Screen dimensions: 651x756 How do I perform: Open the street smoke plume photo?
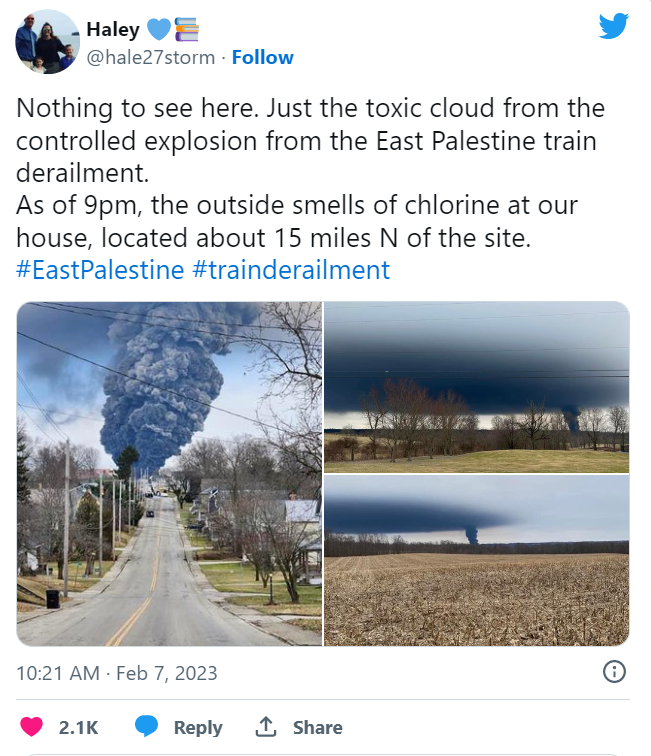point(169,473)
